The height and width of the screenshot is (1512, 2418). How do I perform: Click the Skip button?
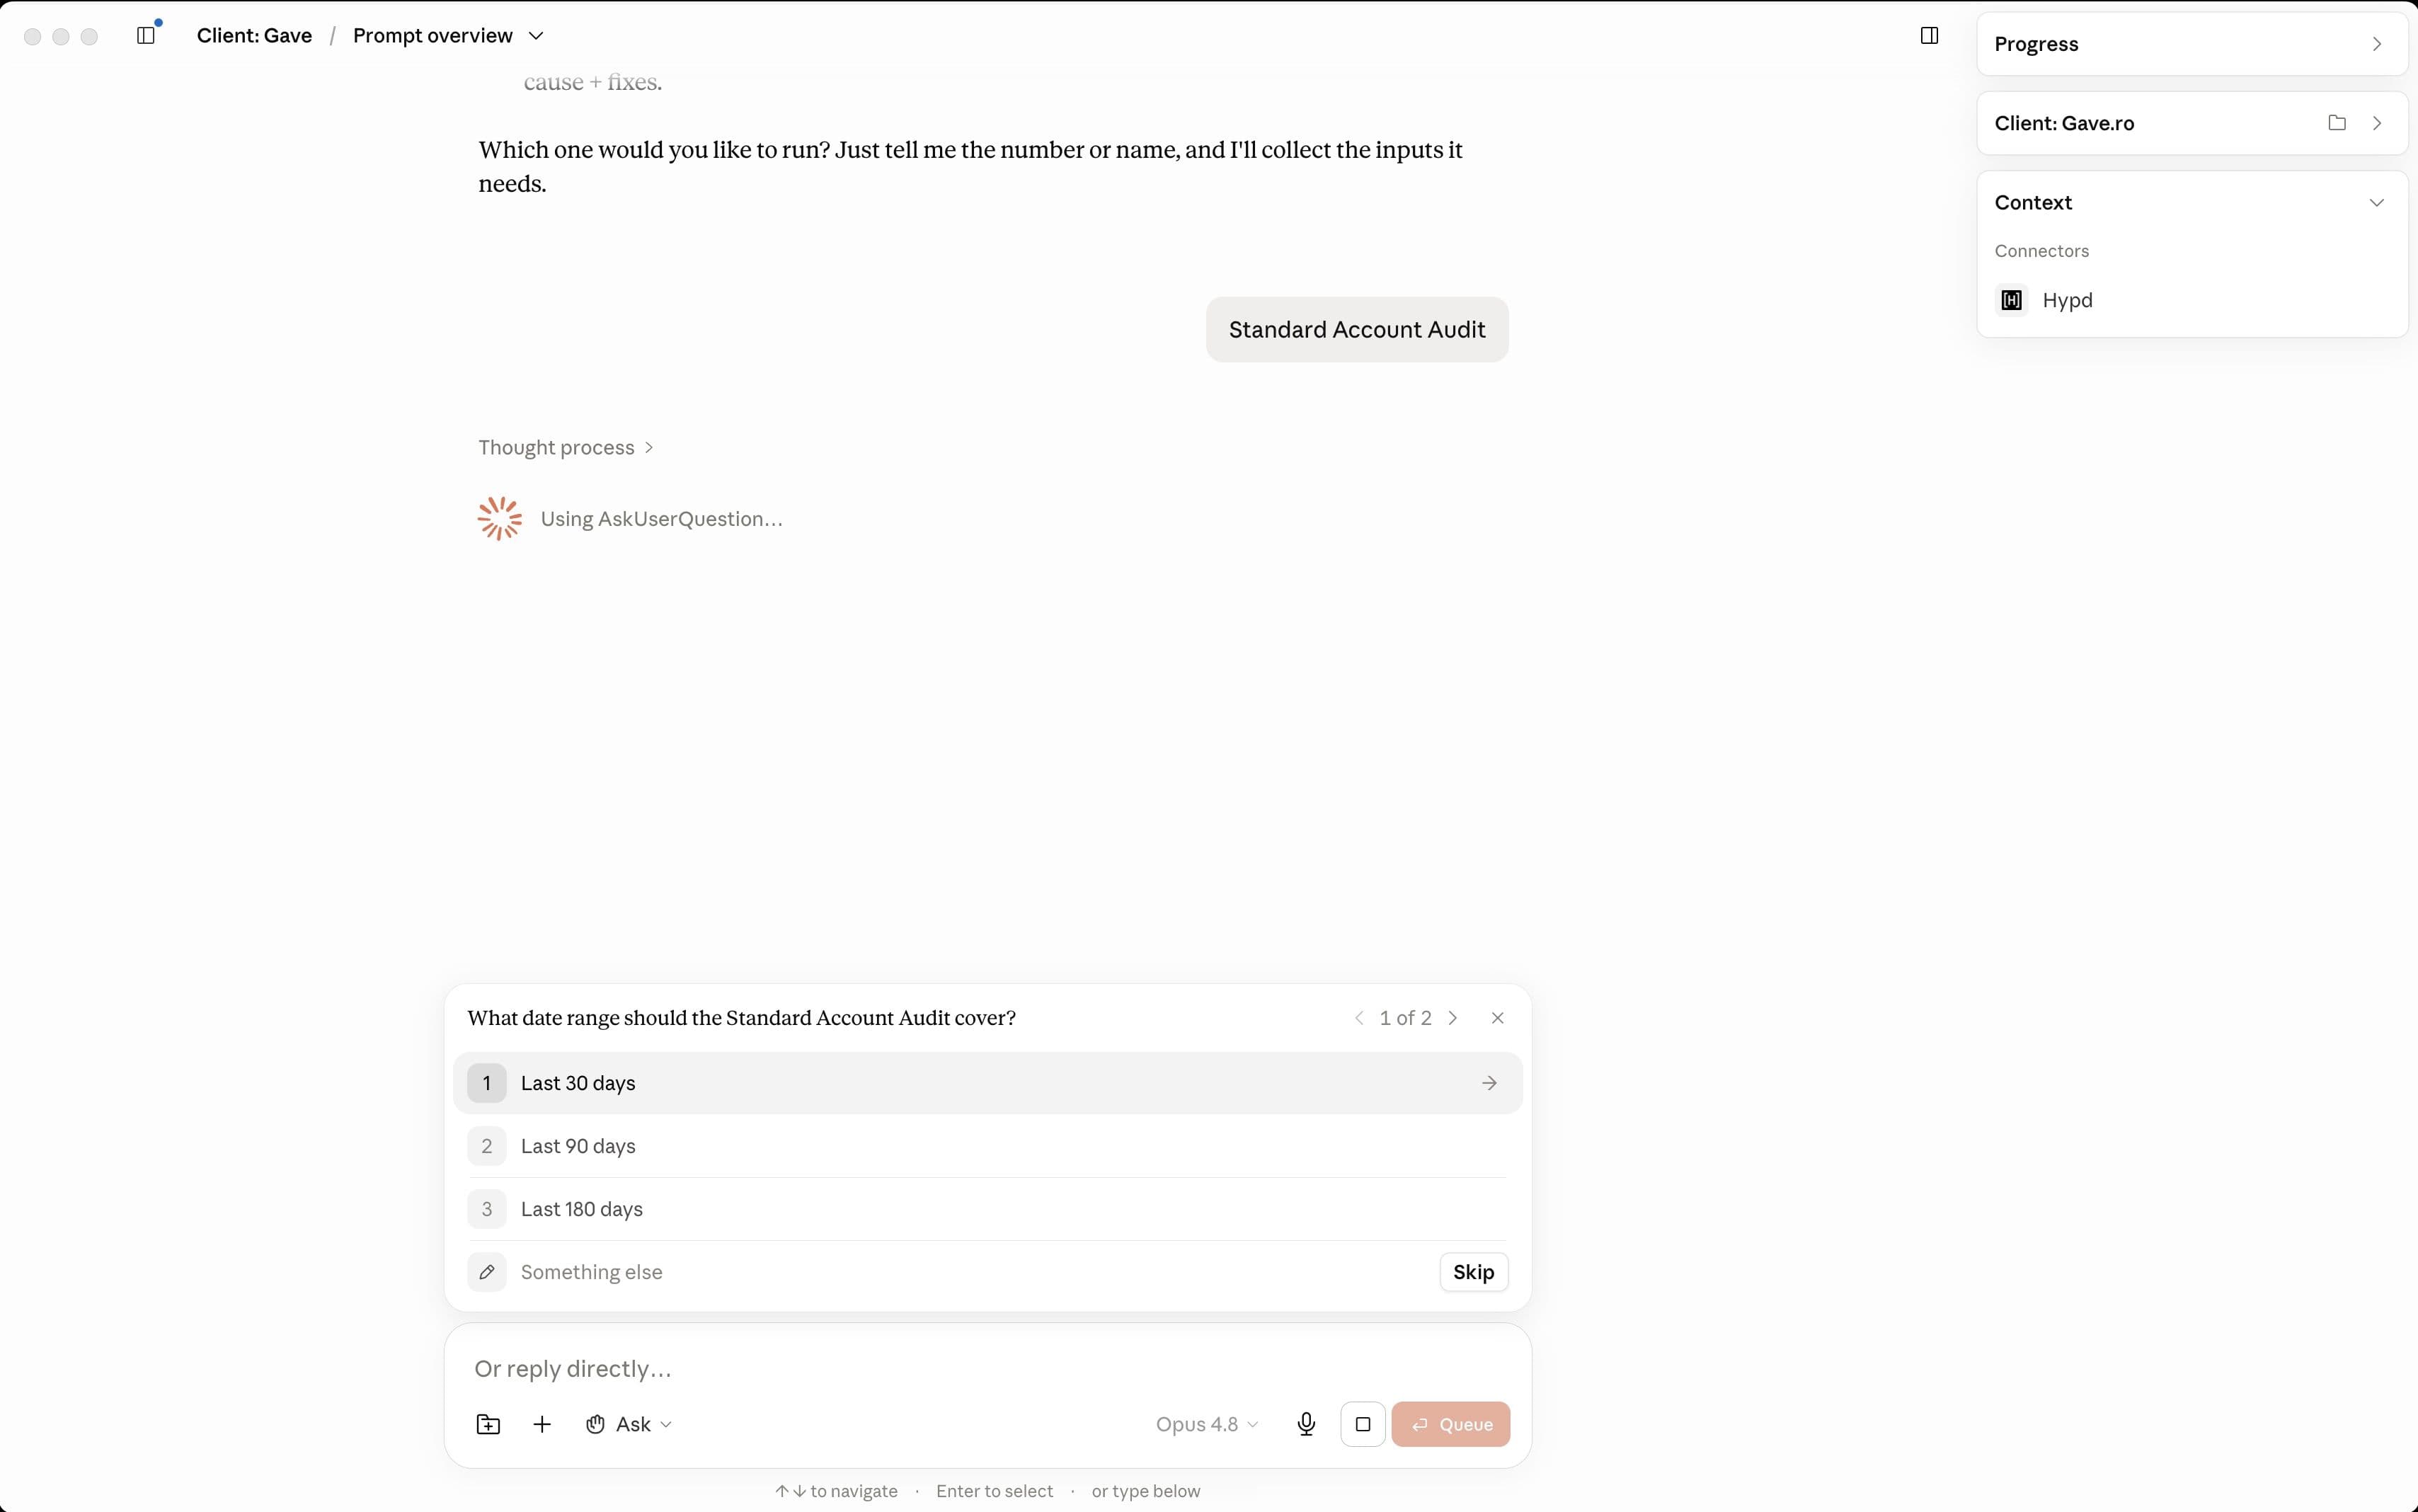point(1473,1272)
